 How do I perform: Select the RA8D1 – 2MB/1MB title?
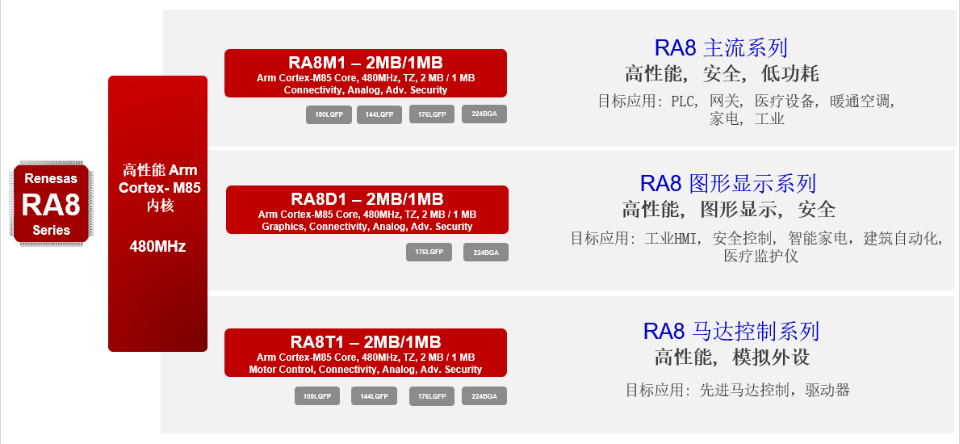[x=367, y=200]
